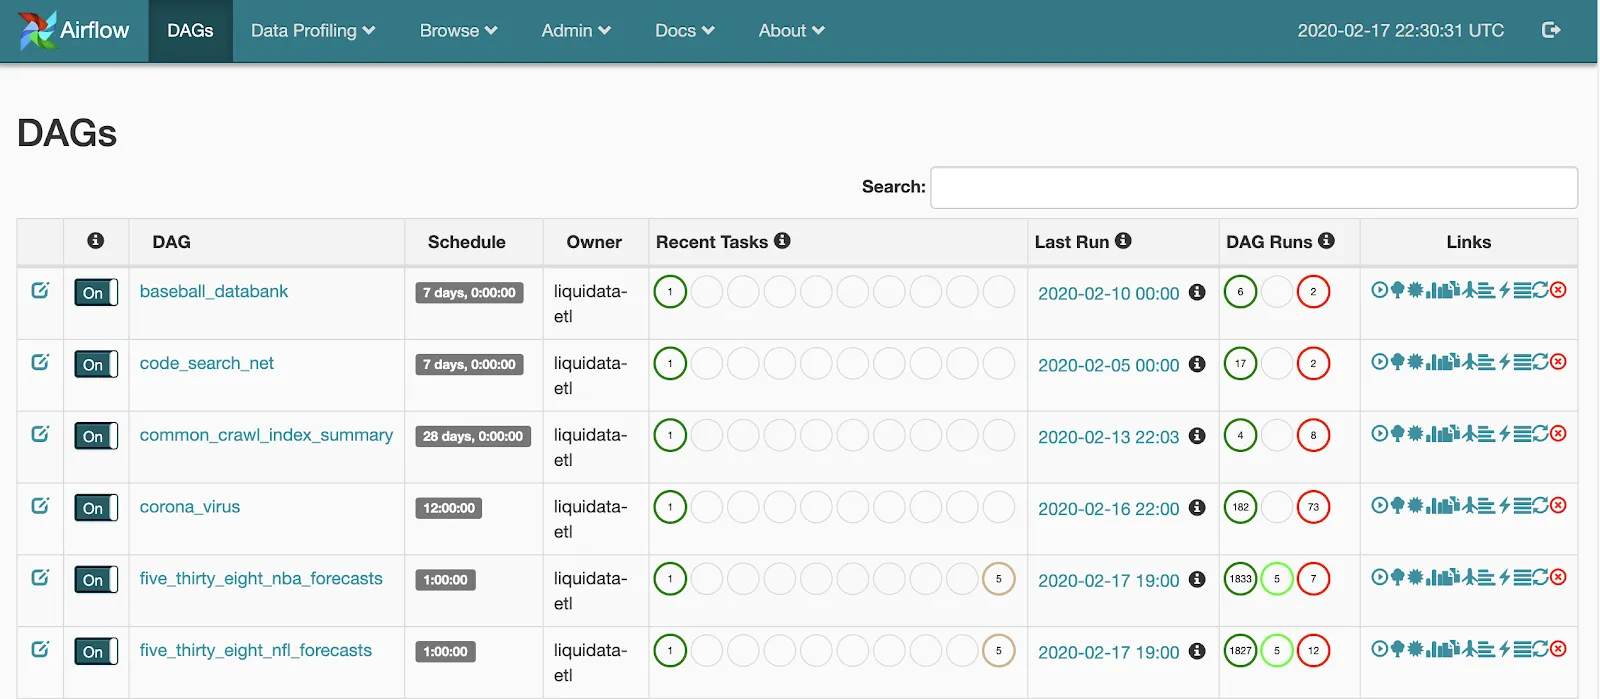Click Last Run header info icon
The width and height of the screenshot is (1600, 699).
pos(1123,240)
